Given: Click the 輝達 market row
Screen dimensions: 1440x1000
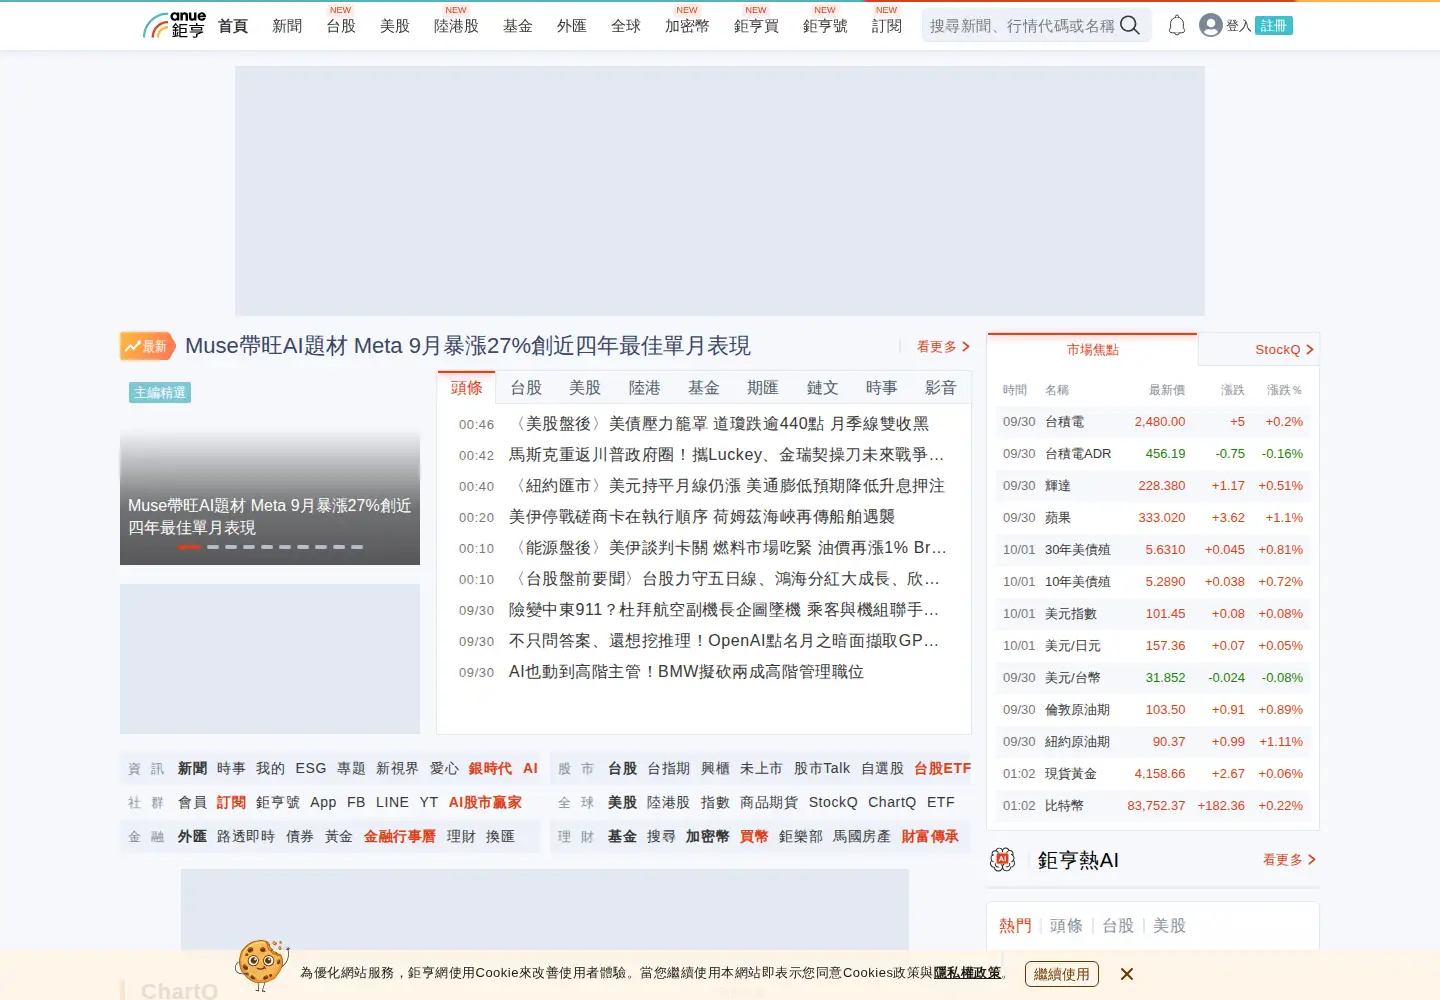Looking at the screenshot, I should click(x=1153, y=486).
